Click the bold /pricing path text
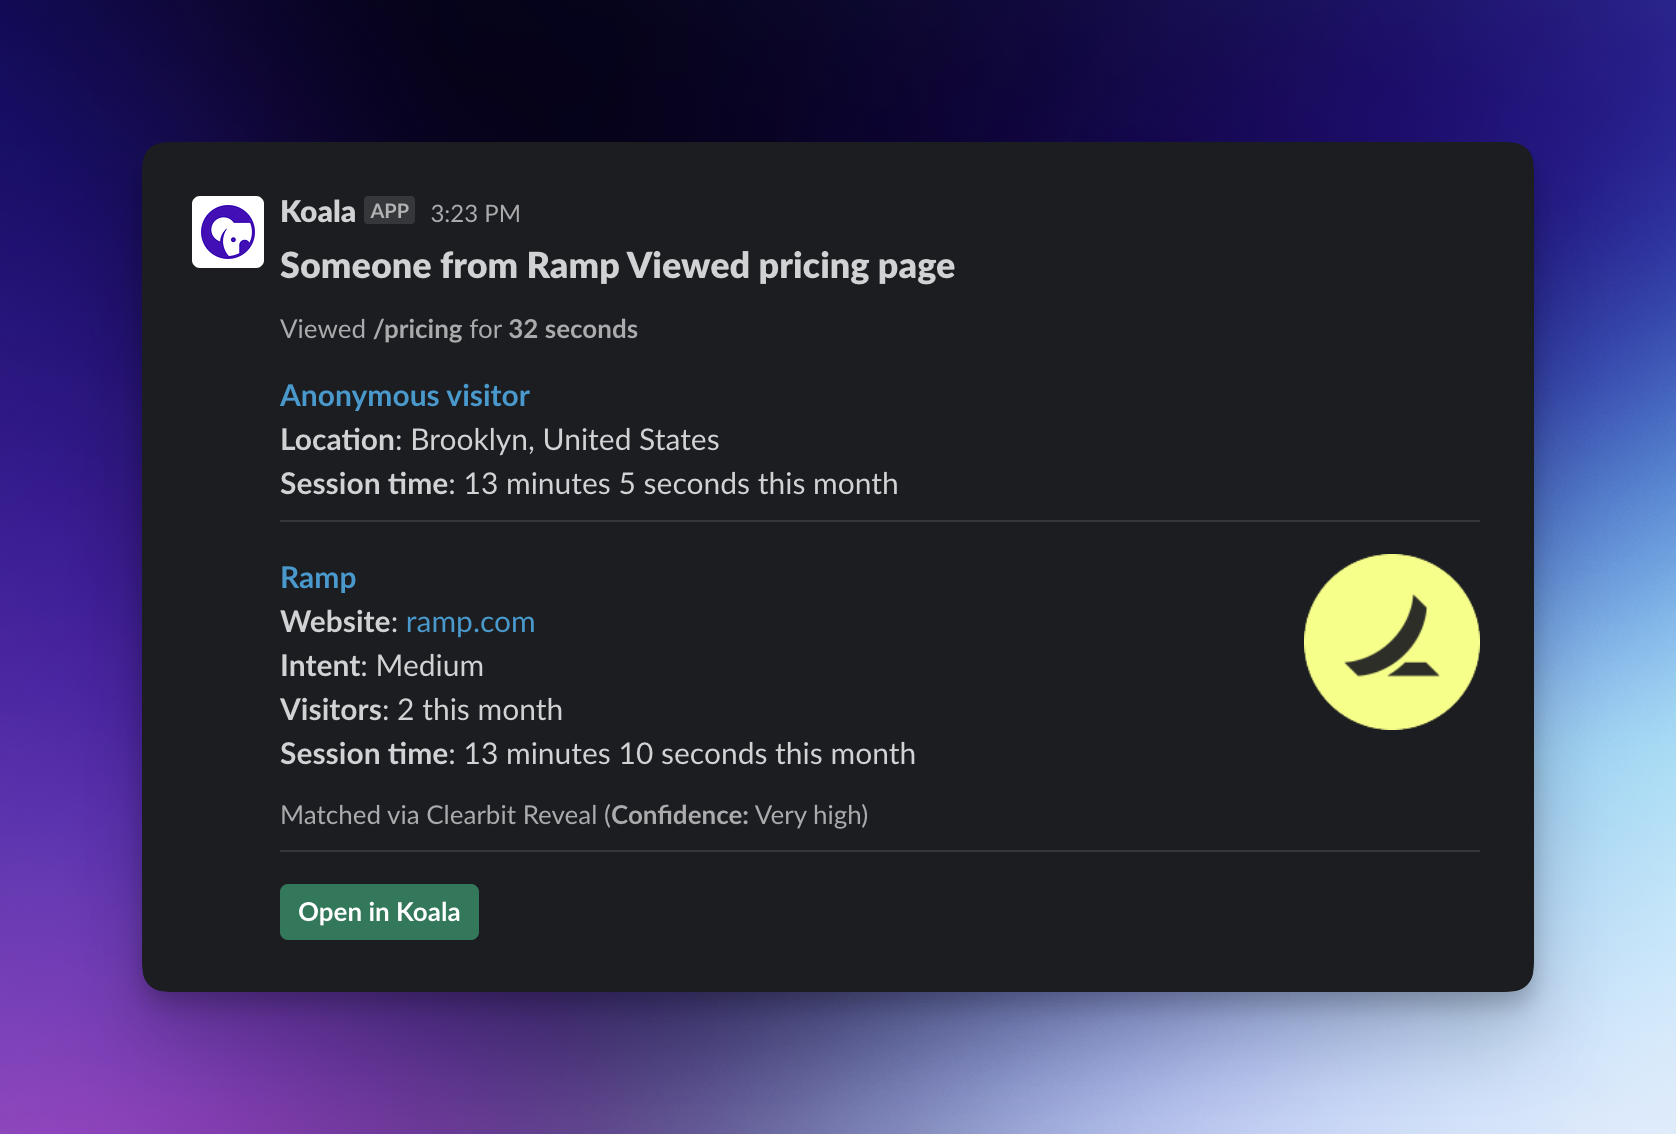1676x1134 pixels. [418, 329]
